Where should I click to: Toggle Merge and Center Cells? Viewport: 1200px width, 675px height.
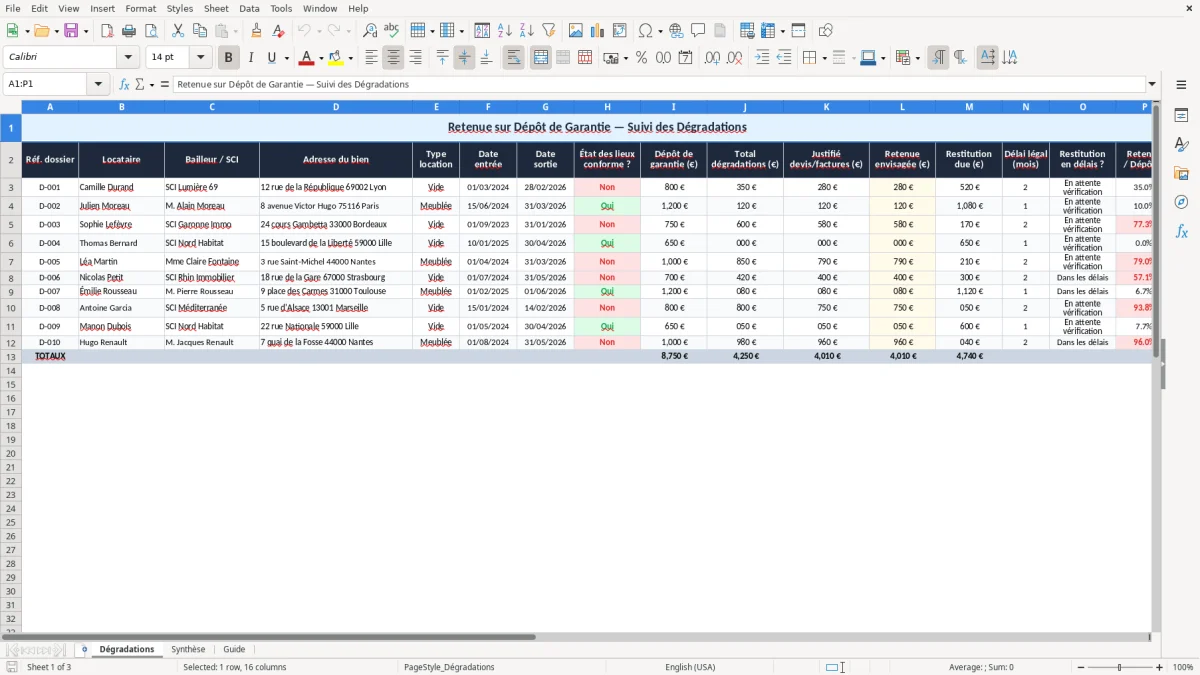click(541, 58)
